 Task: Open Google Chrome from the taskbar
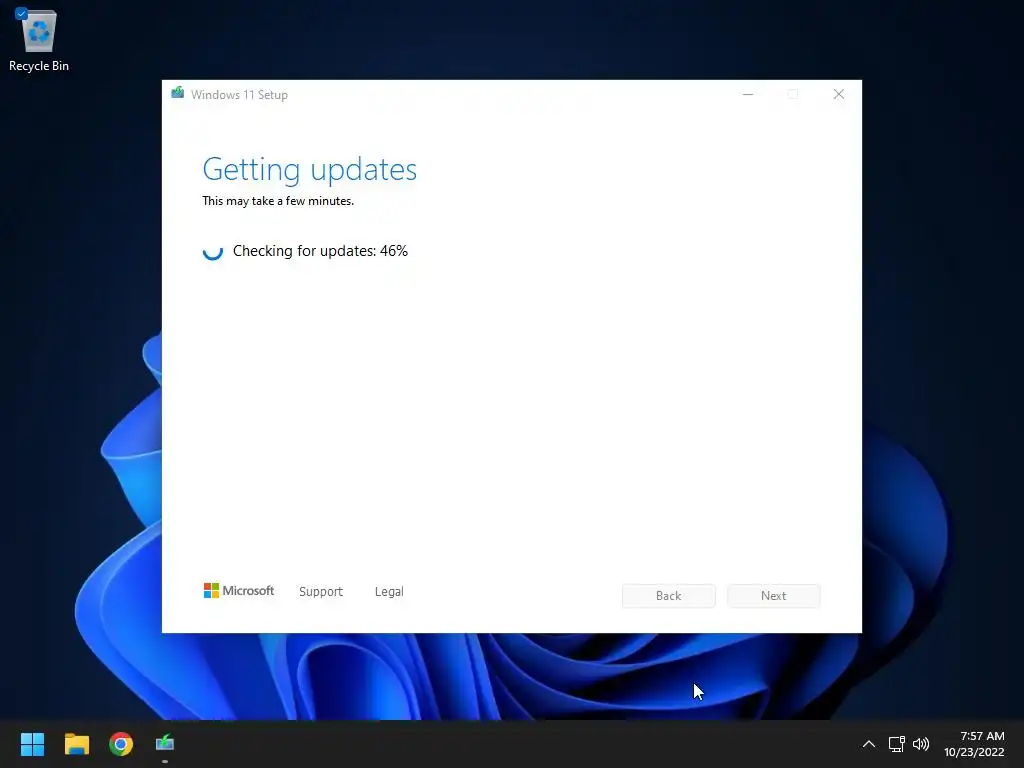pos(121,744)
